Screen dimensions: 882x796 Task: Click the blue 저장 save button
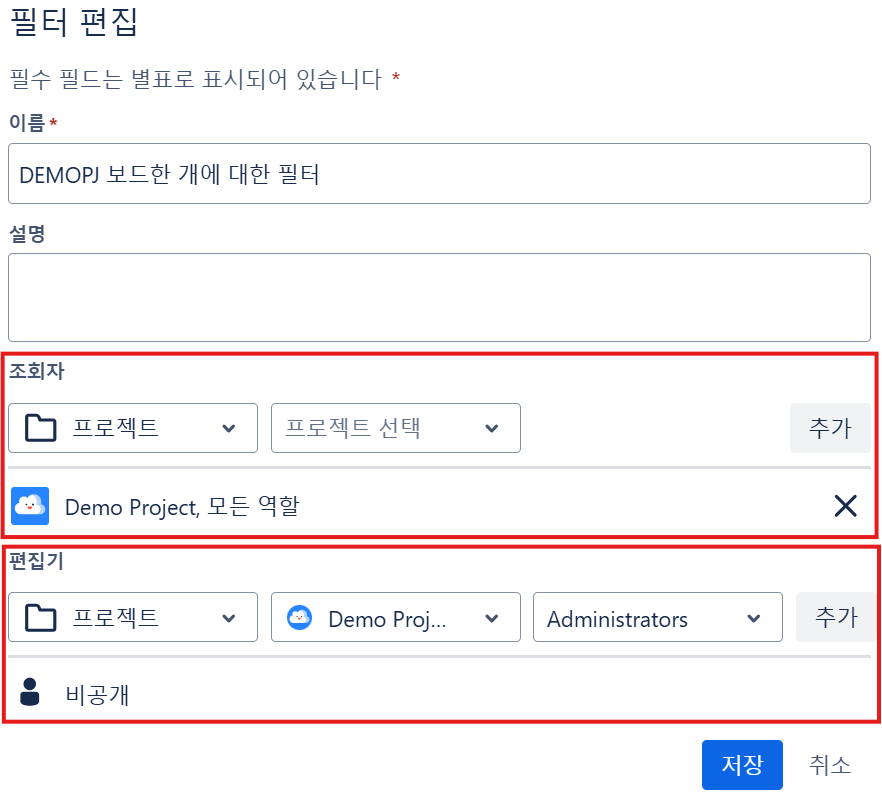pos(742,765)
